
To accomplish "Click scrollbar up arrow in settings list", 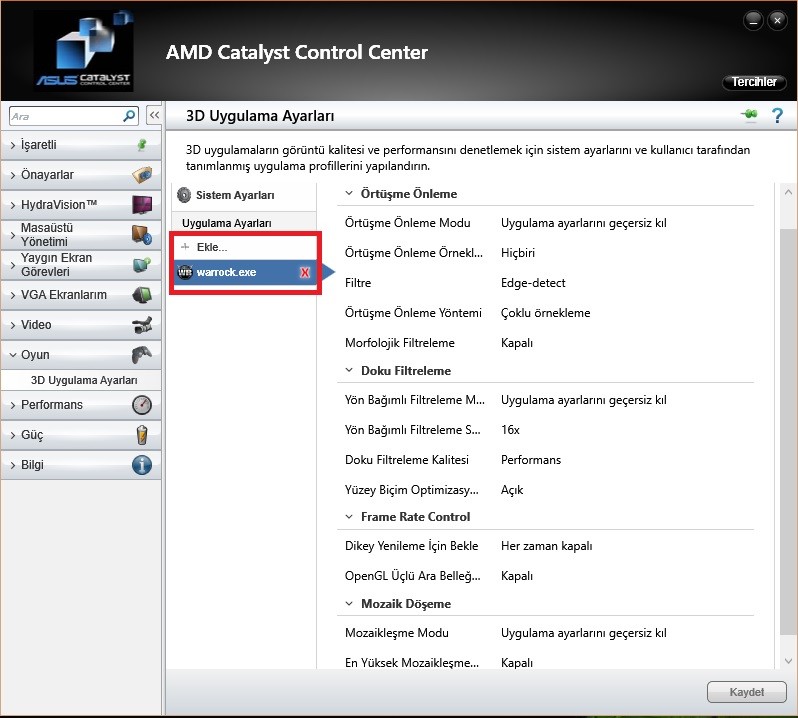I will pos(788,192).
